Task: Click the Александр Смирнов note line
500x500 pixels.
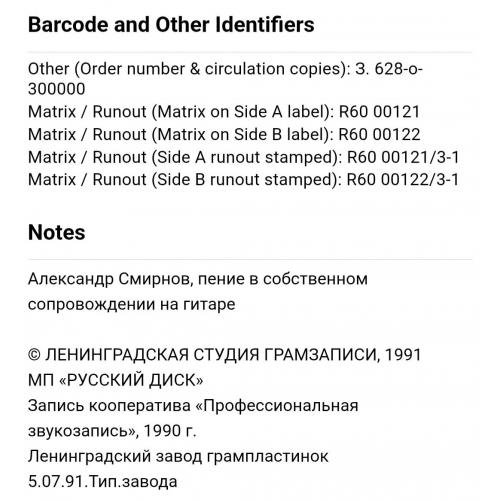Action: coord(198,279)
